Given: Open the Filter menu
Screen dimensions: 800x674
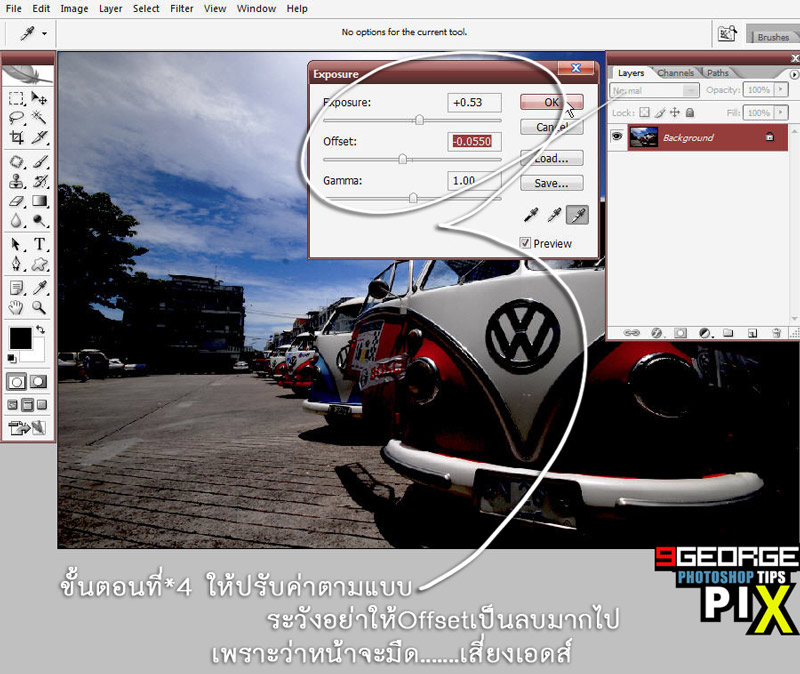Looking at the screenshot, I should (182, 9).
